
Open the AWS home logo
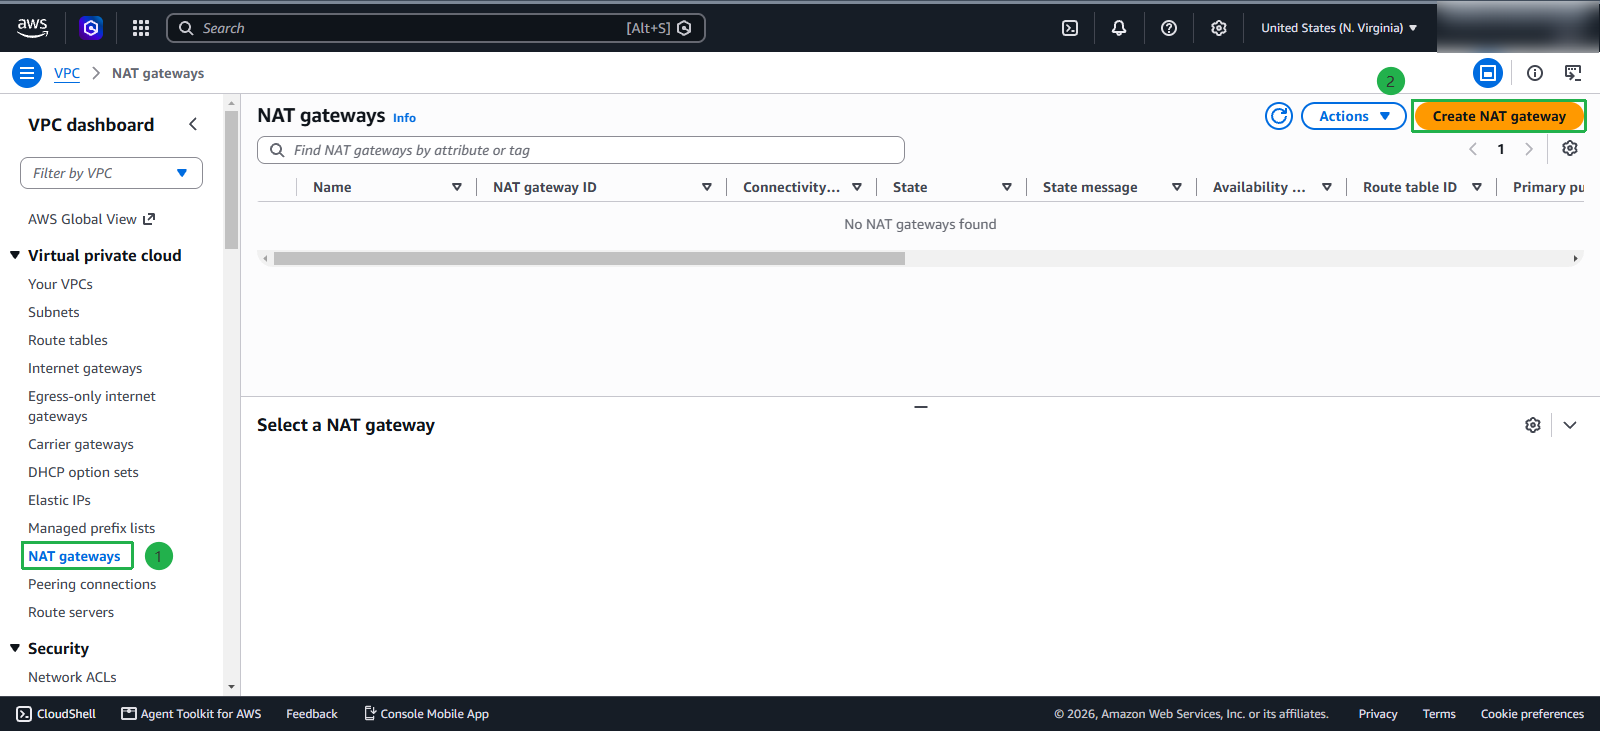32,28
